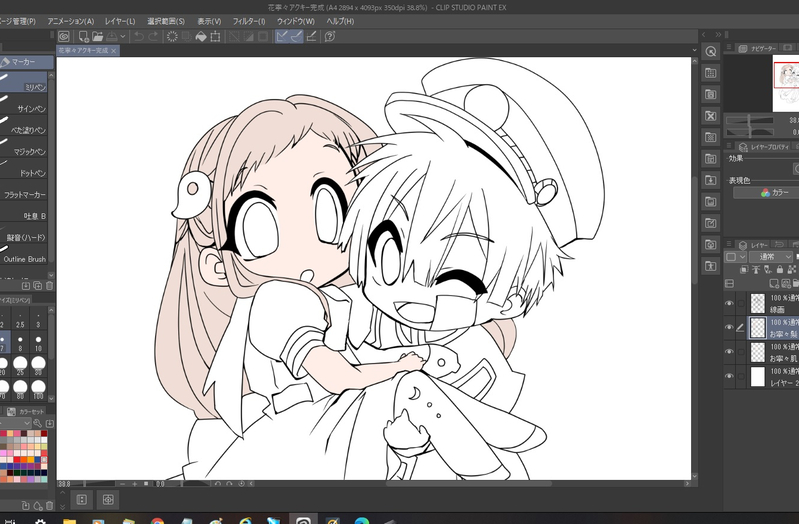Viewport: 799px width, 524px height.
Task: Open レイヤー(L) menu
Action: pos(120,21)
